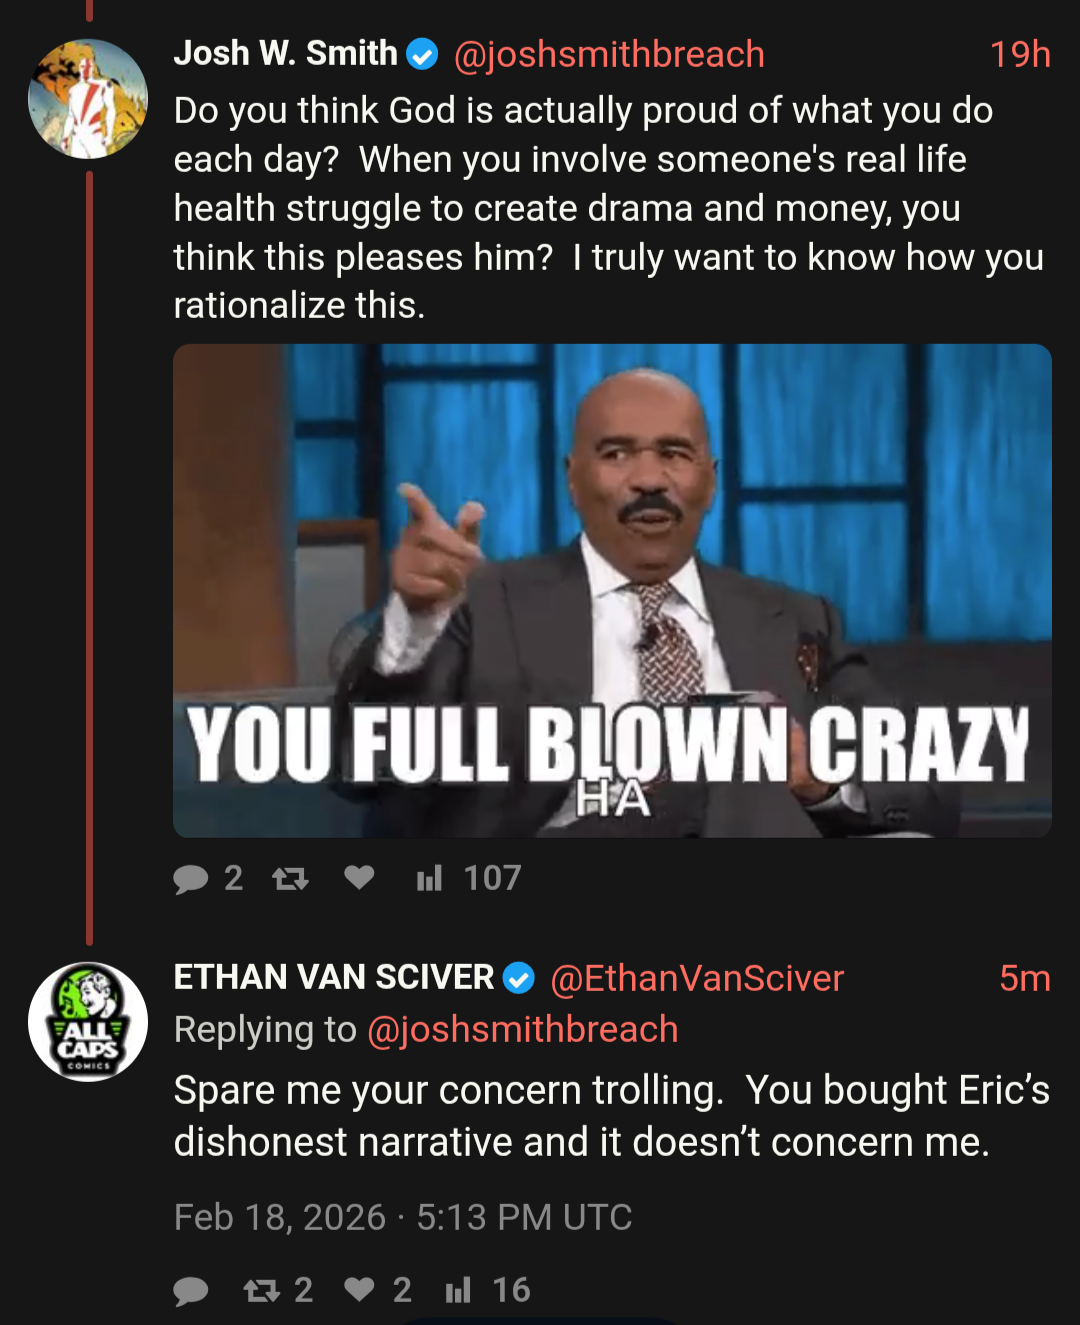Viewport: 1080px width, 1325px height.
Task: Open the @joshsmithbreach handle in post header
Action: click(609, 55)
